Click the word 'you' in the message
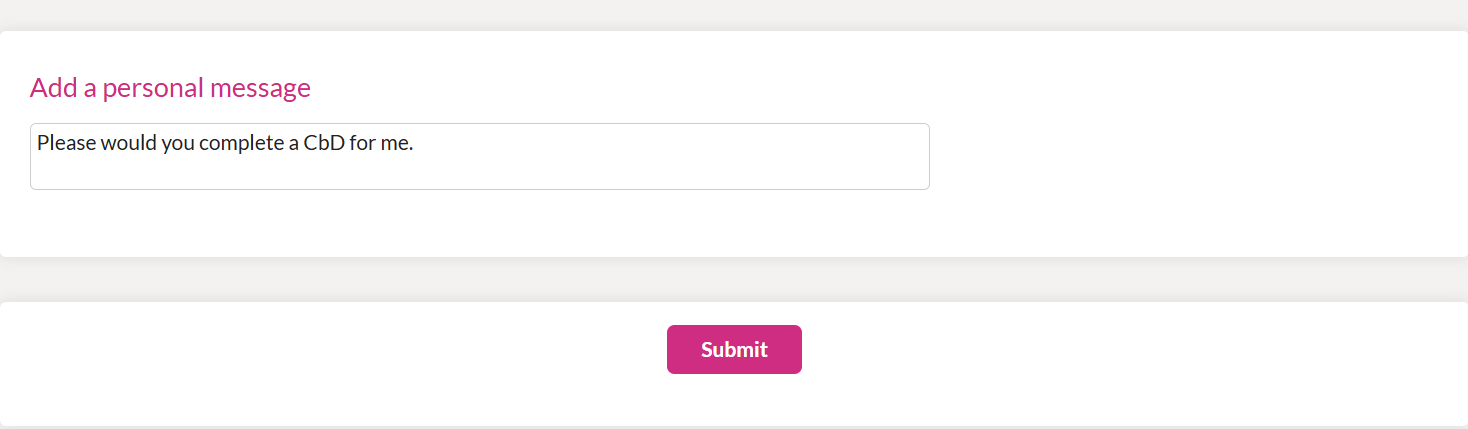1468x429 pixels. pyautogui.click(x=177, y=143)
